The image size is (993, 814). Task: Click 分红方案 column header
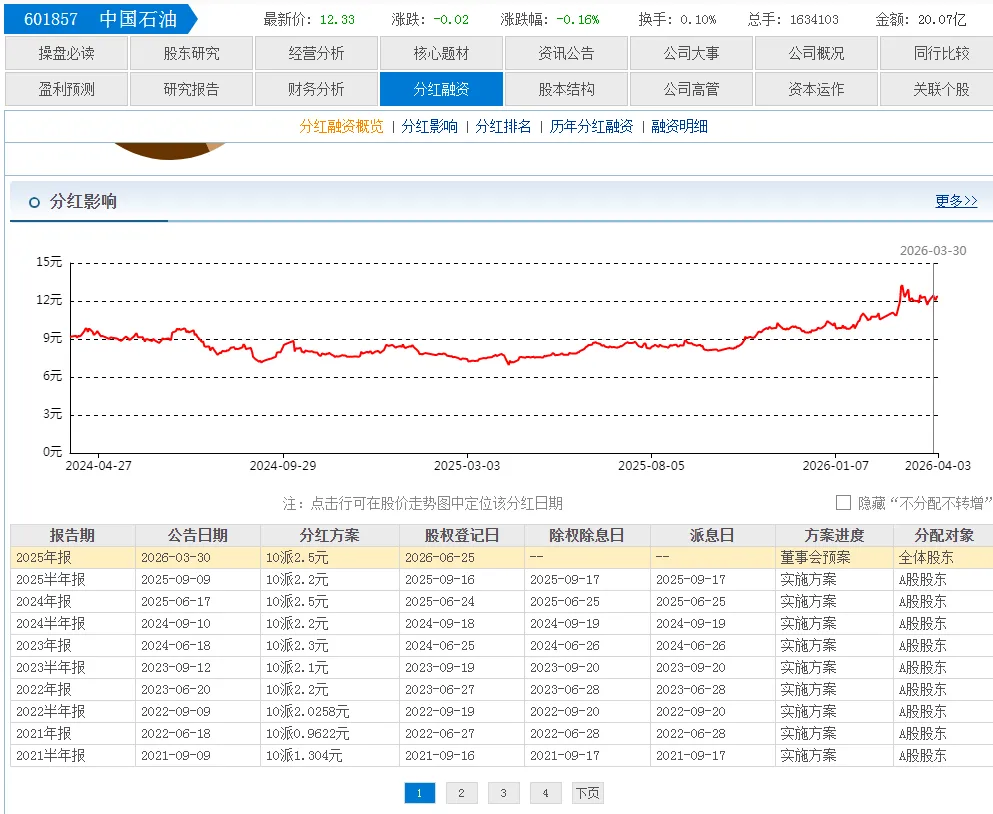[x=330, y=535]
